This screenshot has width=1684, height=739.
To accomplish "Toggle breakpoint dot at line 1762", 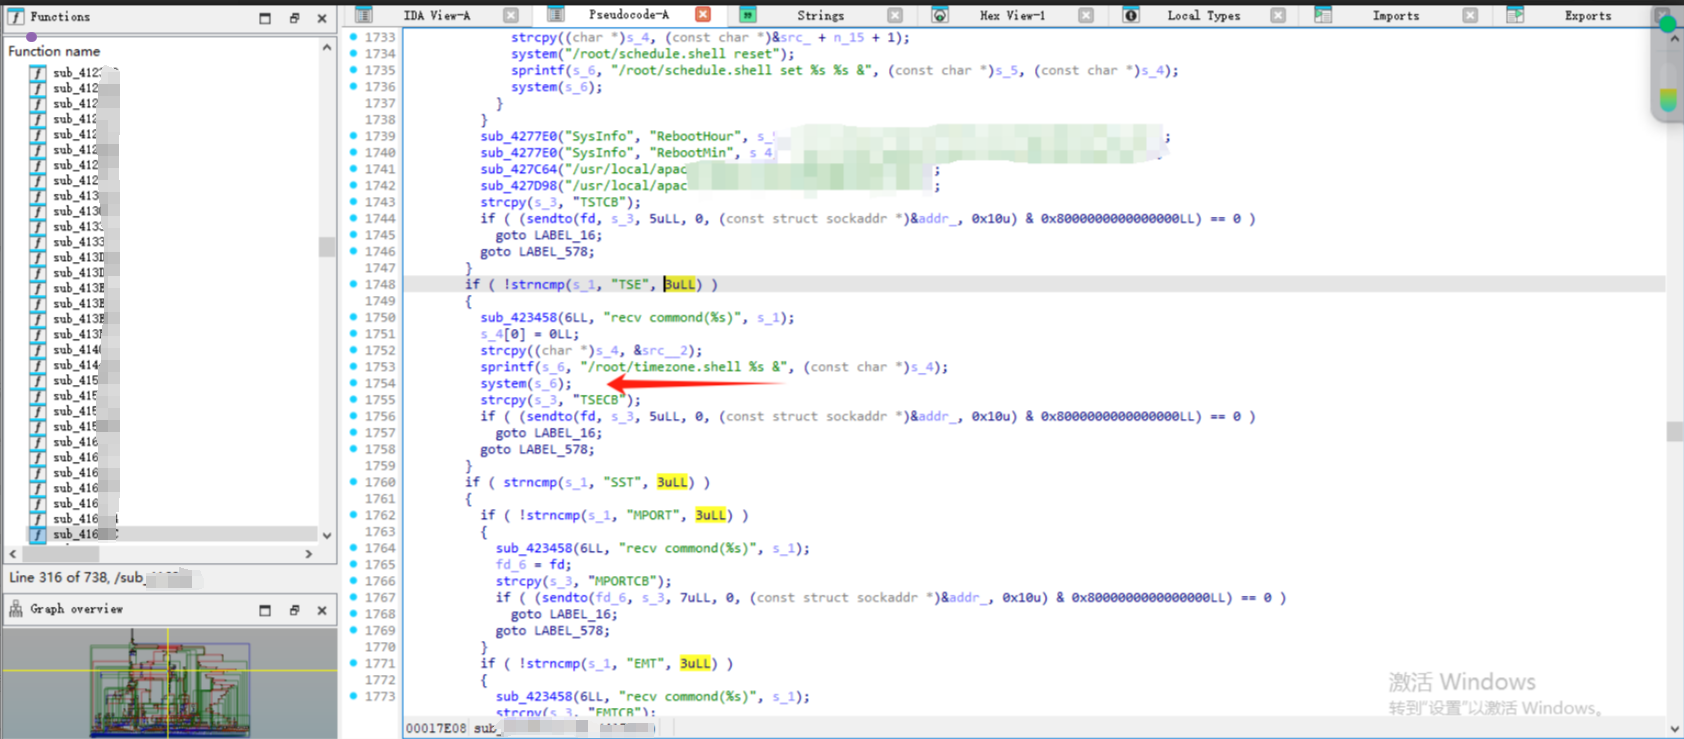I will pyautogui.click(x=353, y=515).
